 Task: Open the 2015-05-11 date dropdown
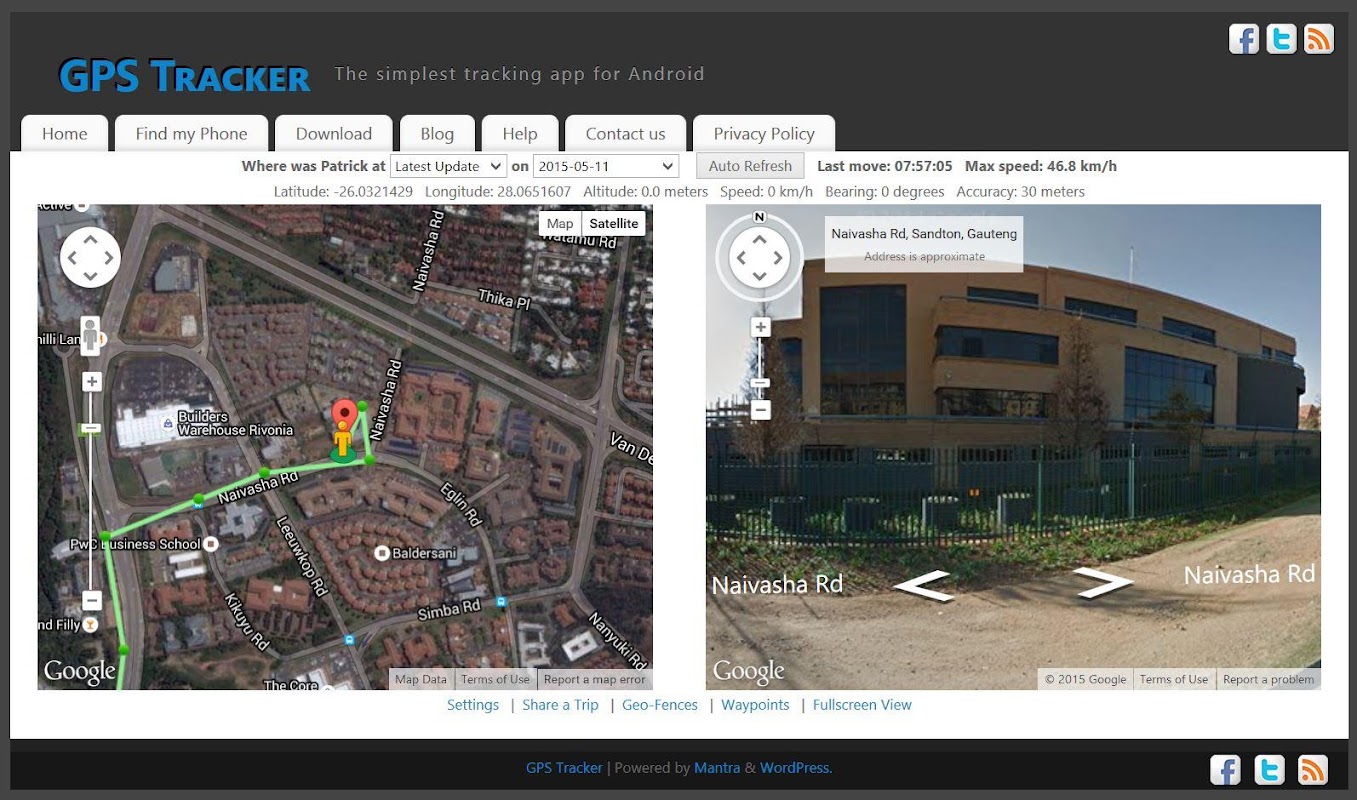coord(606,166)
